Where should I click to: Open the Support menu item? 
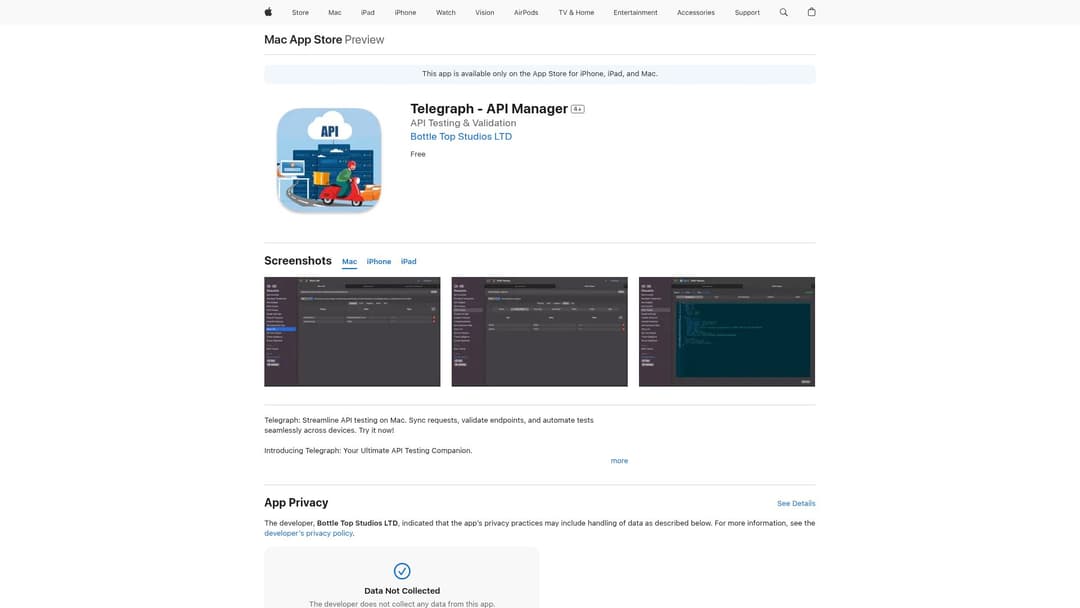pyautogui.click(x=747, y=13)
